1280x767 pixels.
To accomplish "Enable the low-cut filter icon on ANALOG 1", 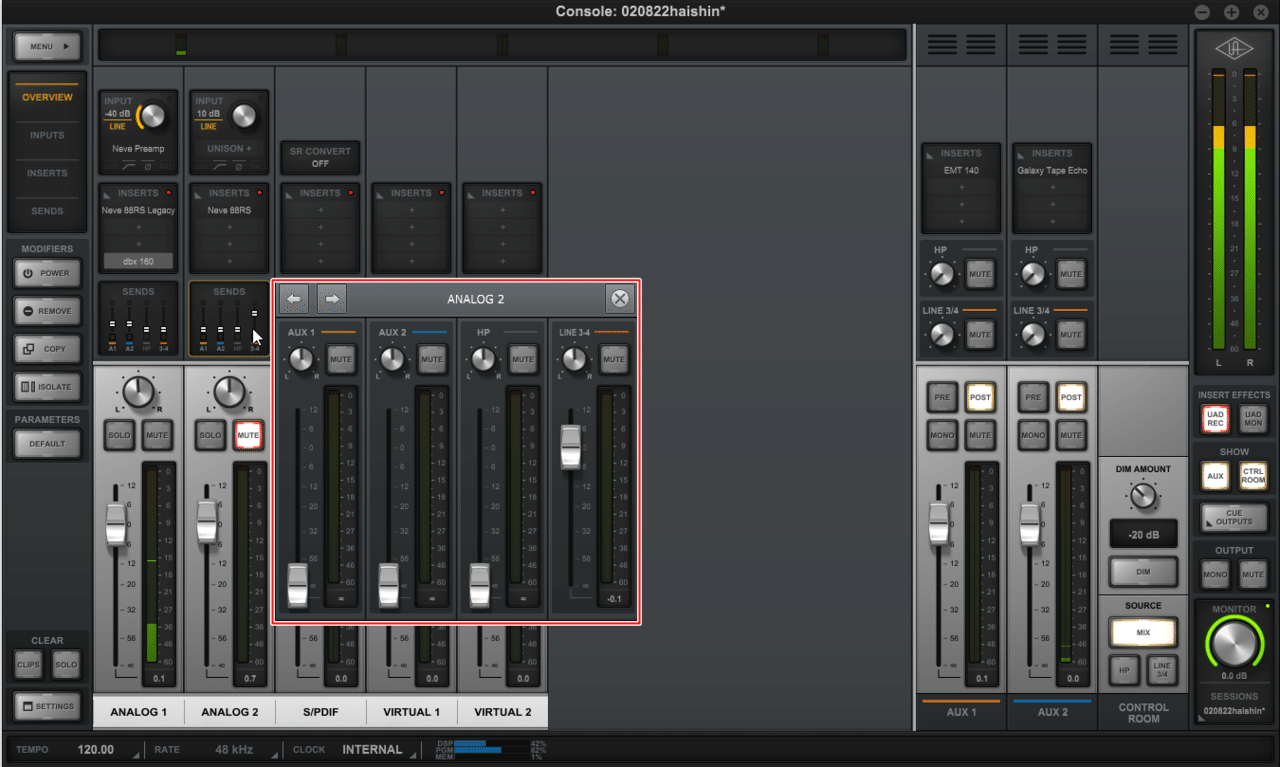I will 129,165.
